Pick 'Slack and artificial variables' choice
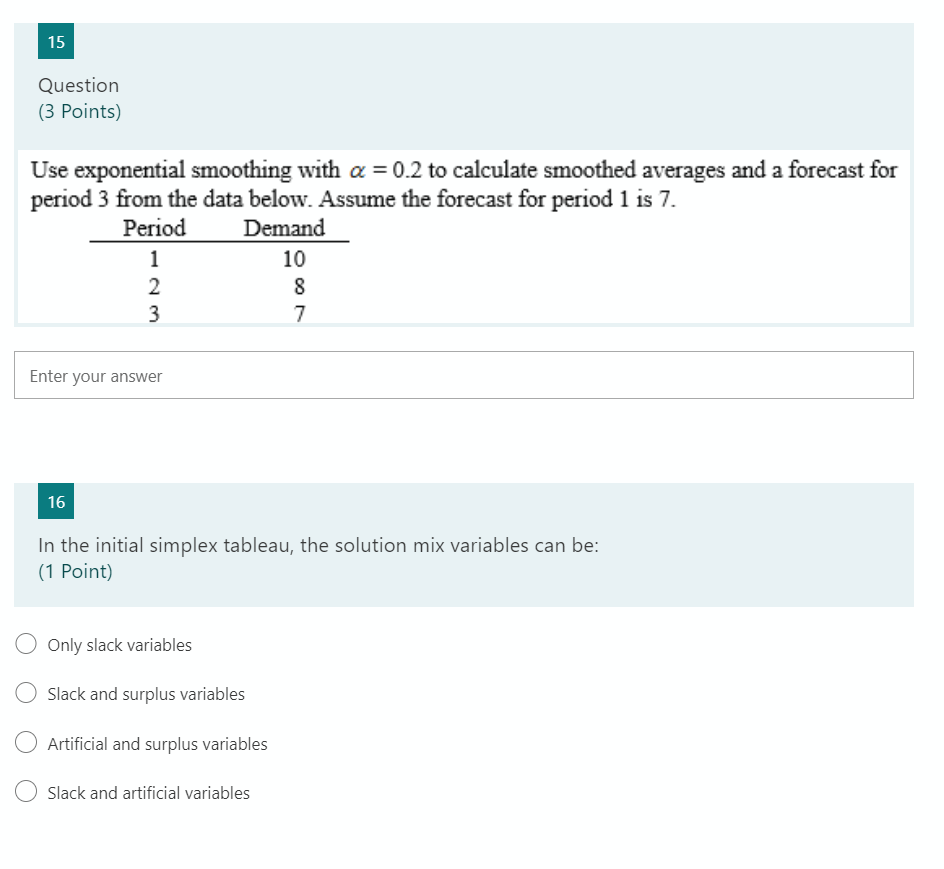 [x=148, y=792]
